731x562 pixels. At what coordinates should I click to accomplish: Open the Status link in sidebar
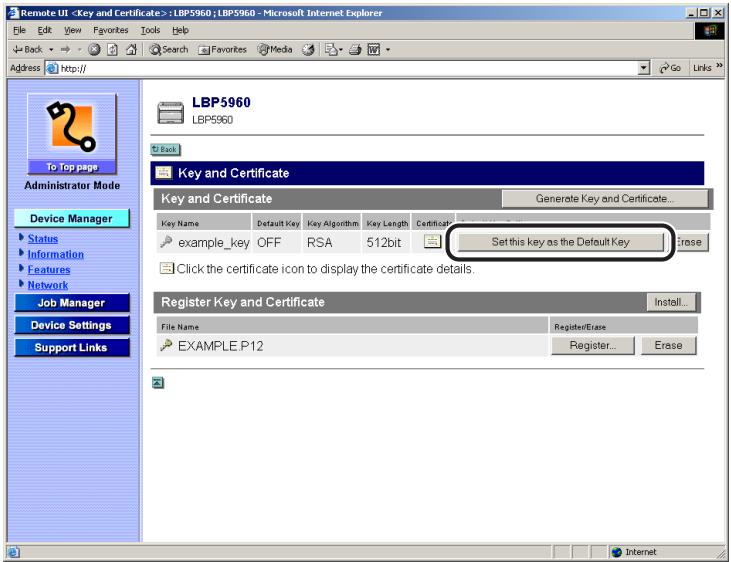(x=43, y=239)
